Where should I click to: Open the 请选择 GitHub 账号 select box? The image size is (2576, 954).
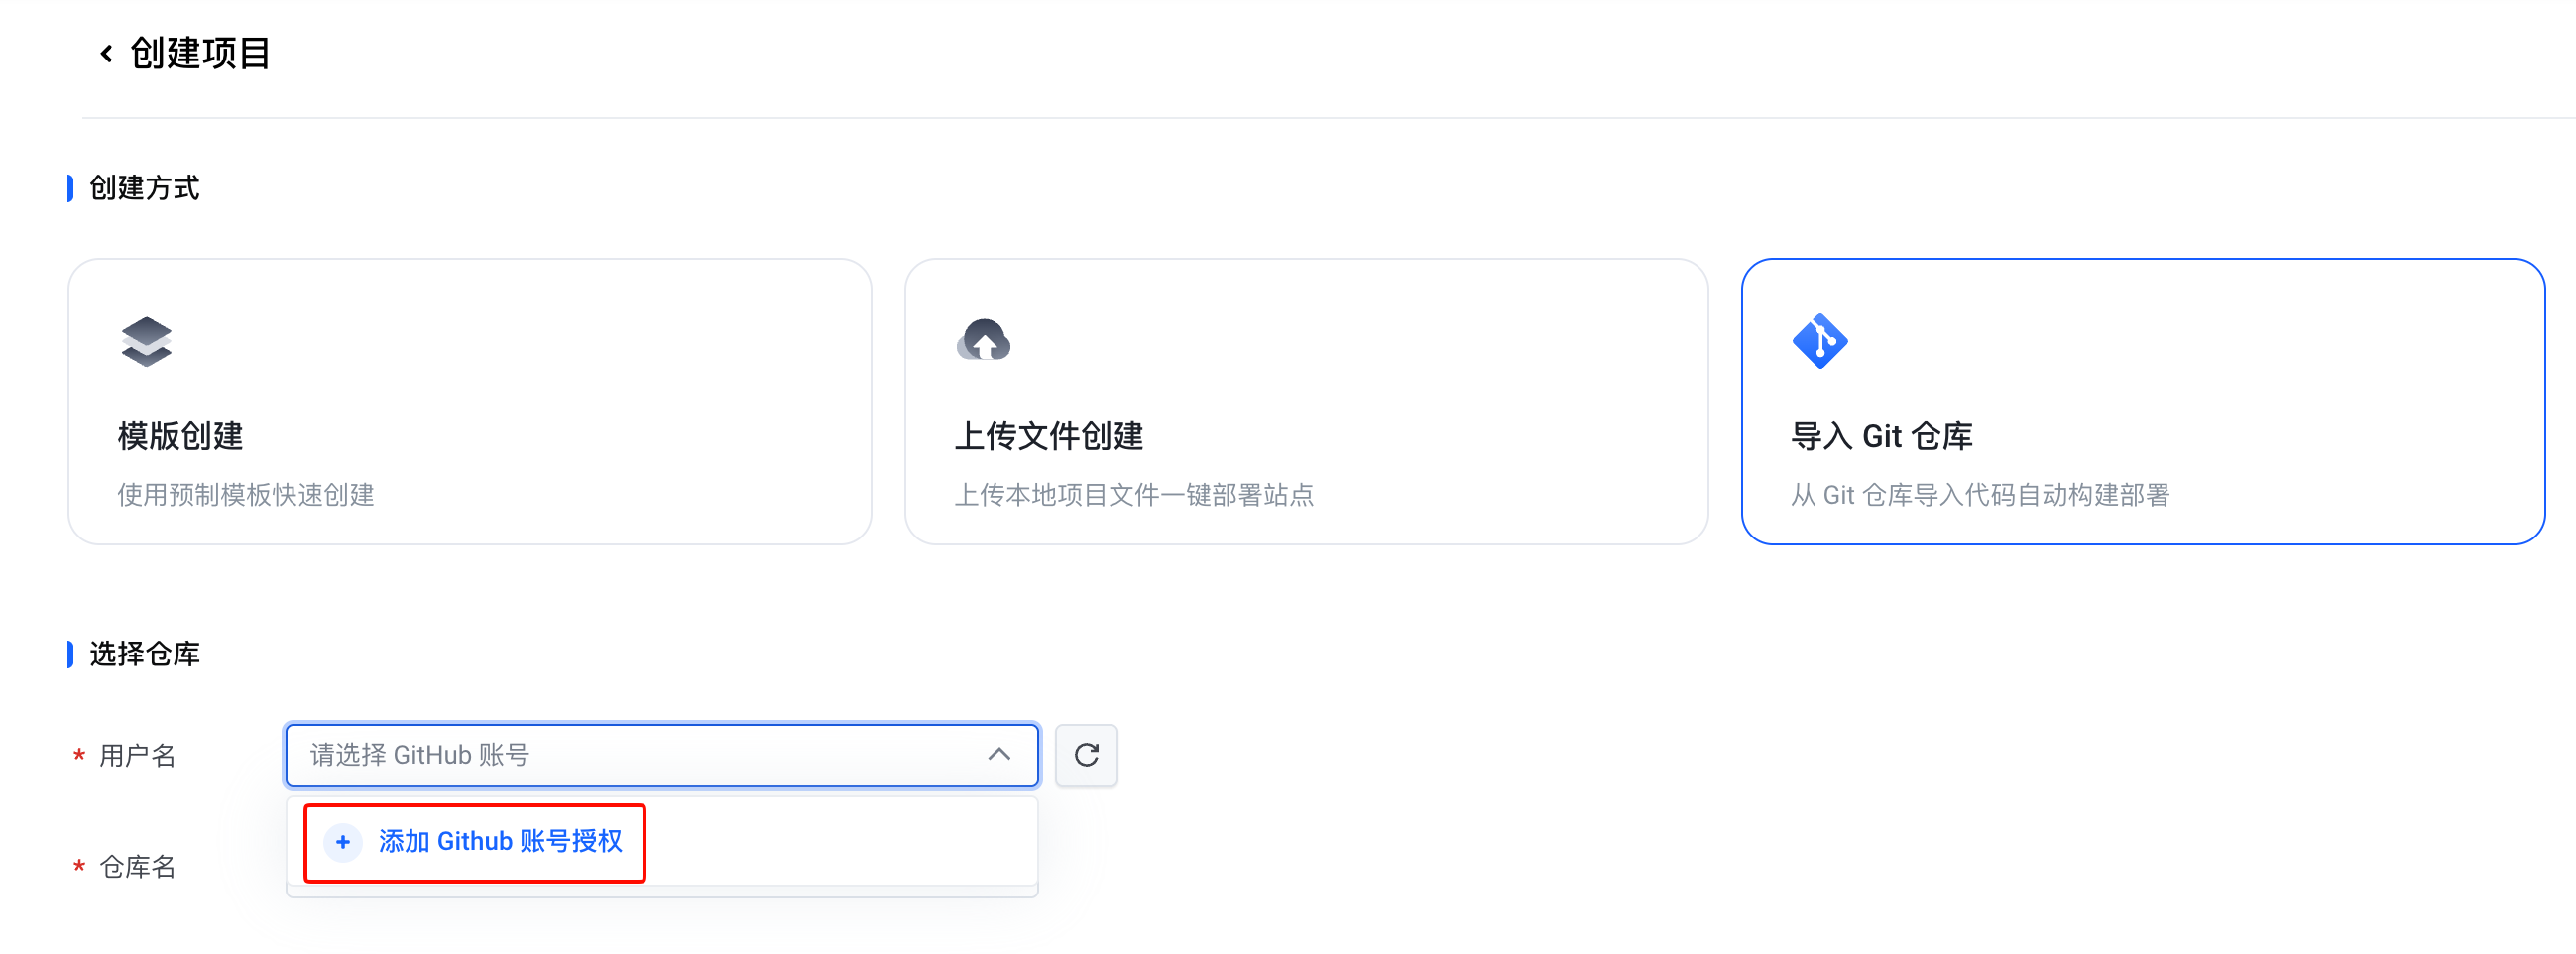coord(640,755)
